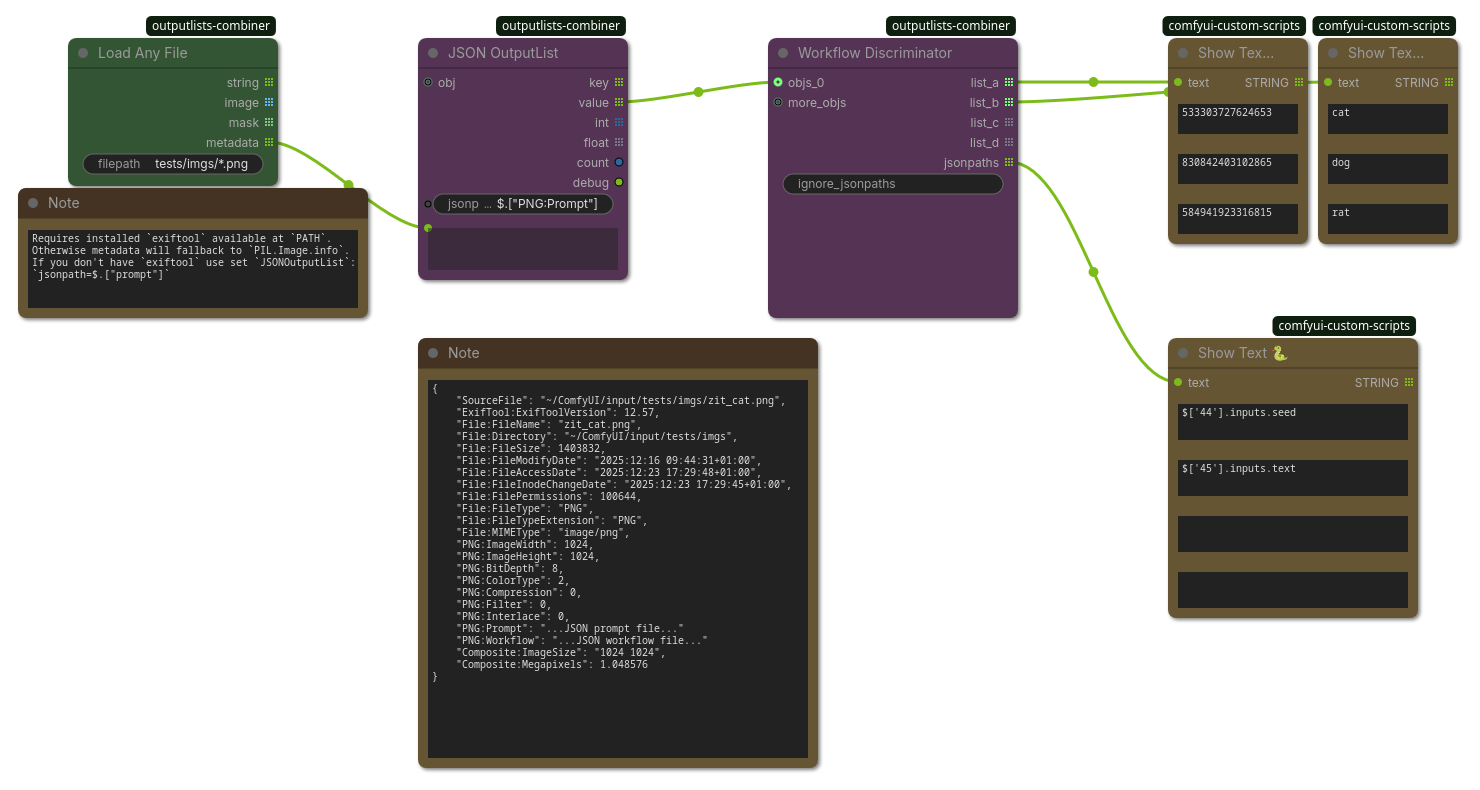
Task: Collapse the Load Any File node via its dot
Action: [84, 53]
